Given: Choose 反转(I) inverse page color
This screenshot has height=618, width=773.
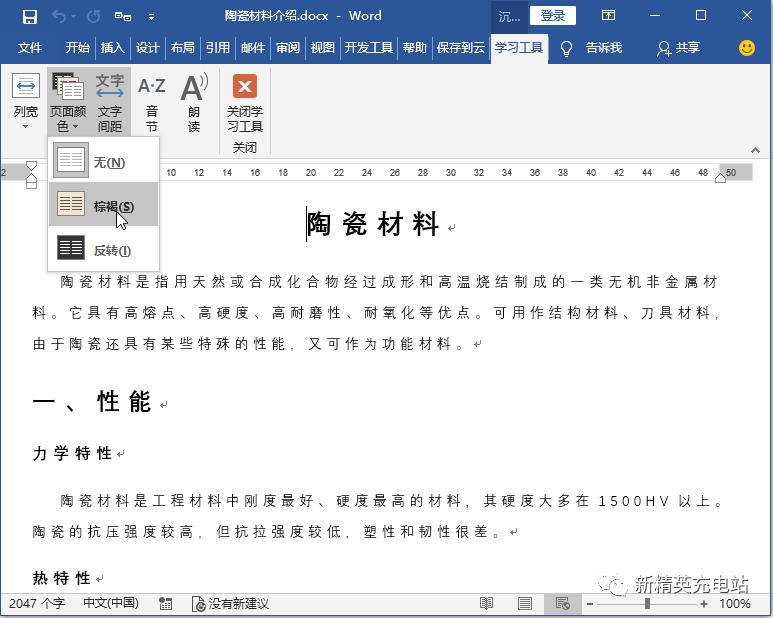Looking at the screenshot, I should click(103, 248).
